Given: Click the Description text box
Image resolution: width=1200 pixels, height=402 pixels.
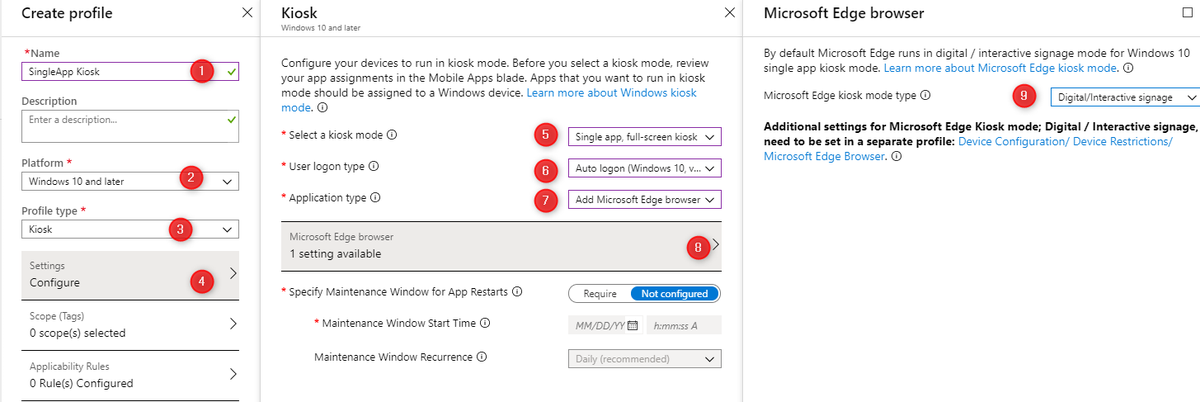Looking at the screenshot, I should [130, 127].
